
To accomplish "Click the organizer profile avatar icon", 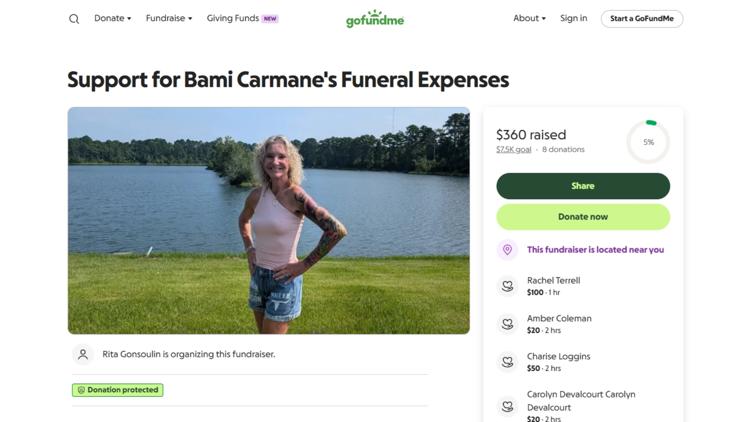I will (x=83, y=355).
